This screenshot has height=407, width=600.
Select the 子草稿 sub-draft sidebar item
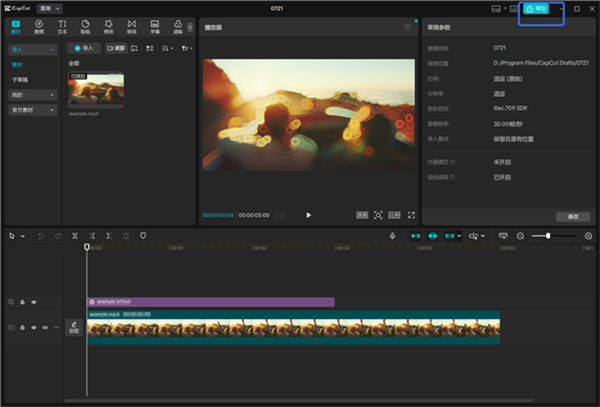20,79
